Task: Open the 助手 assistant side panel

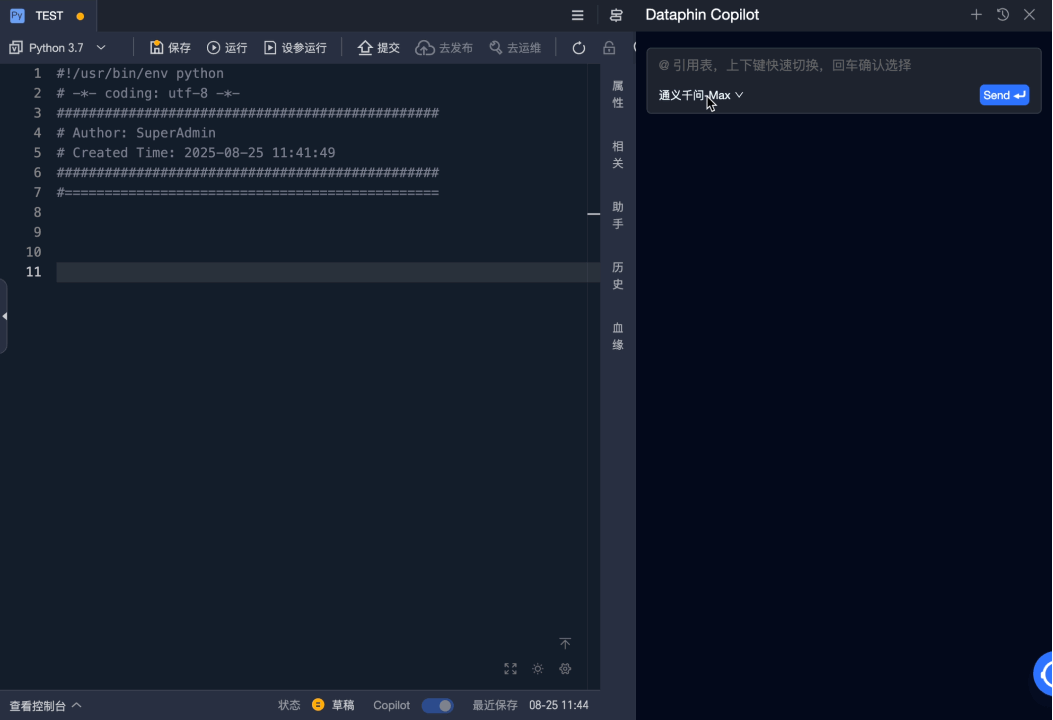Action: [x=618, y=215]
